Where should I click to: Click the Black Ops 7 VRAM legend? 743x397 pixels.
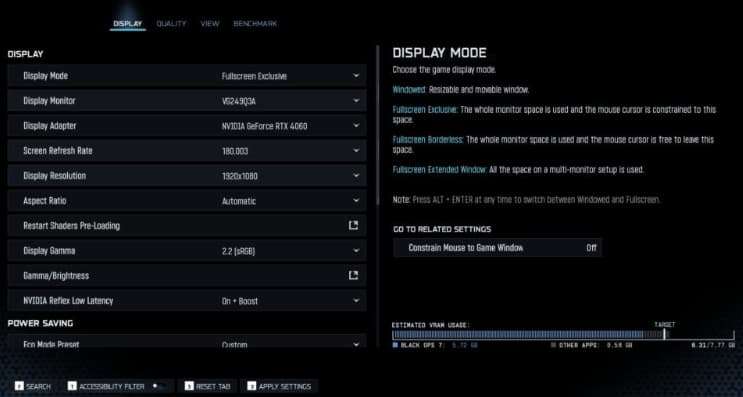pos(435,345)
